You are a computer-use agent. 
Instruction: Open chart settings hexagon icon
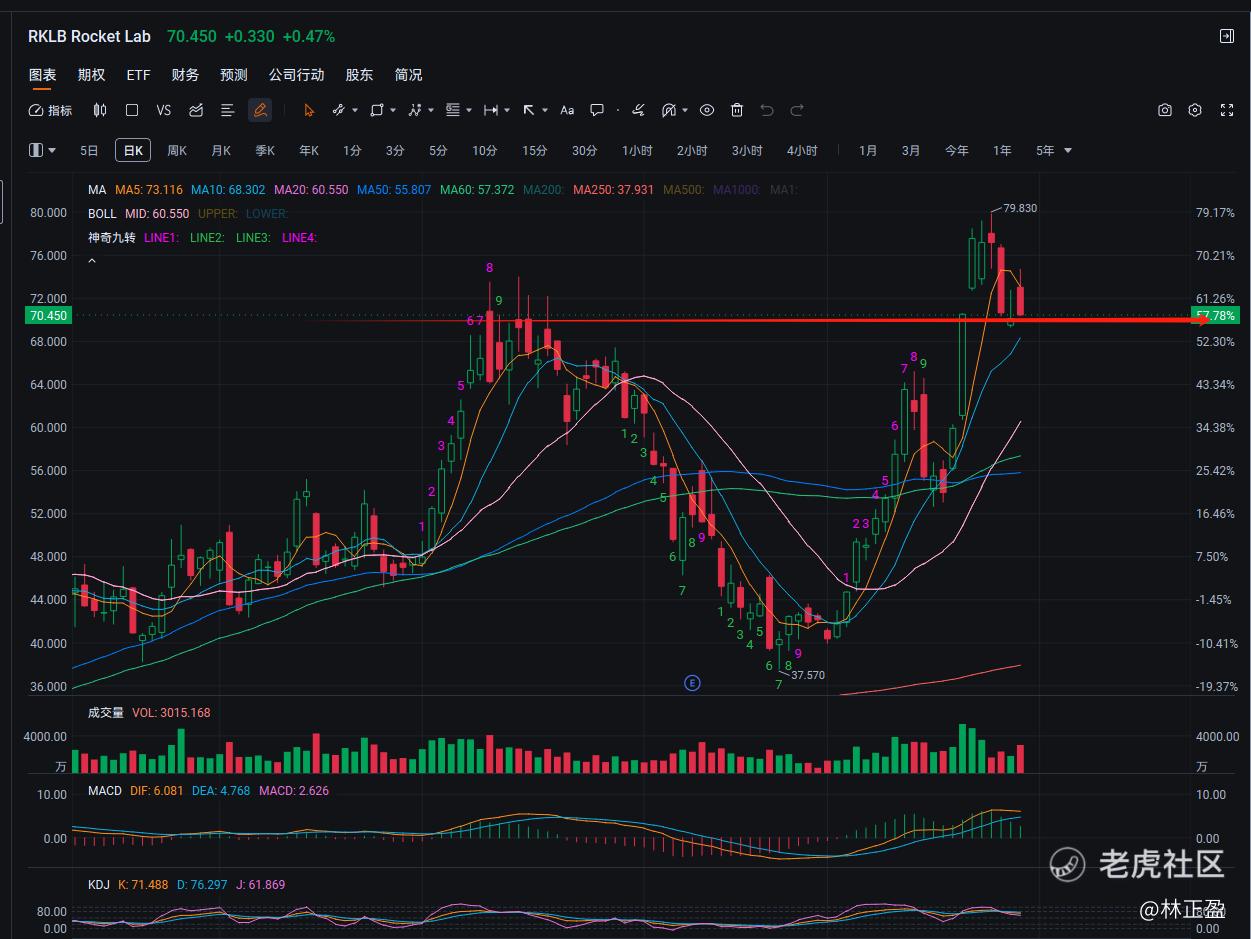[1195, 110]
